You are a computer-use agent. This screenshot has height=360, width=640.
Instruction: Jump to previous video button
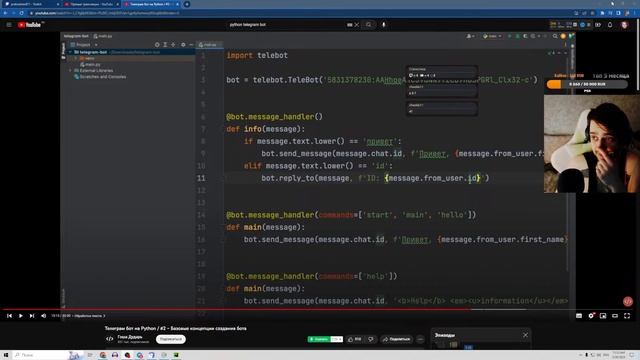click(9, 316)
